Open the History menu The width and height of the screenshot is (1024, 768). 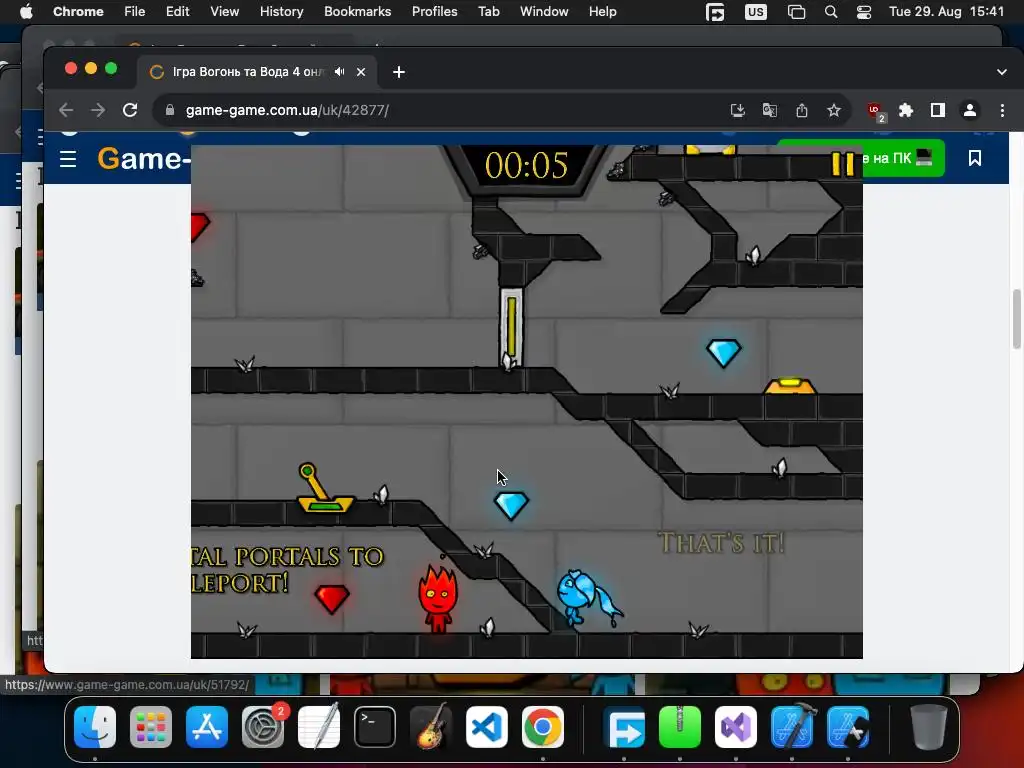click(281, 12)
